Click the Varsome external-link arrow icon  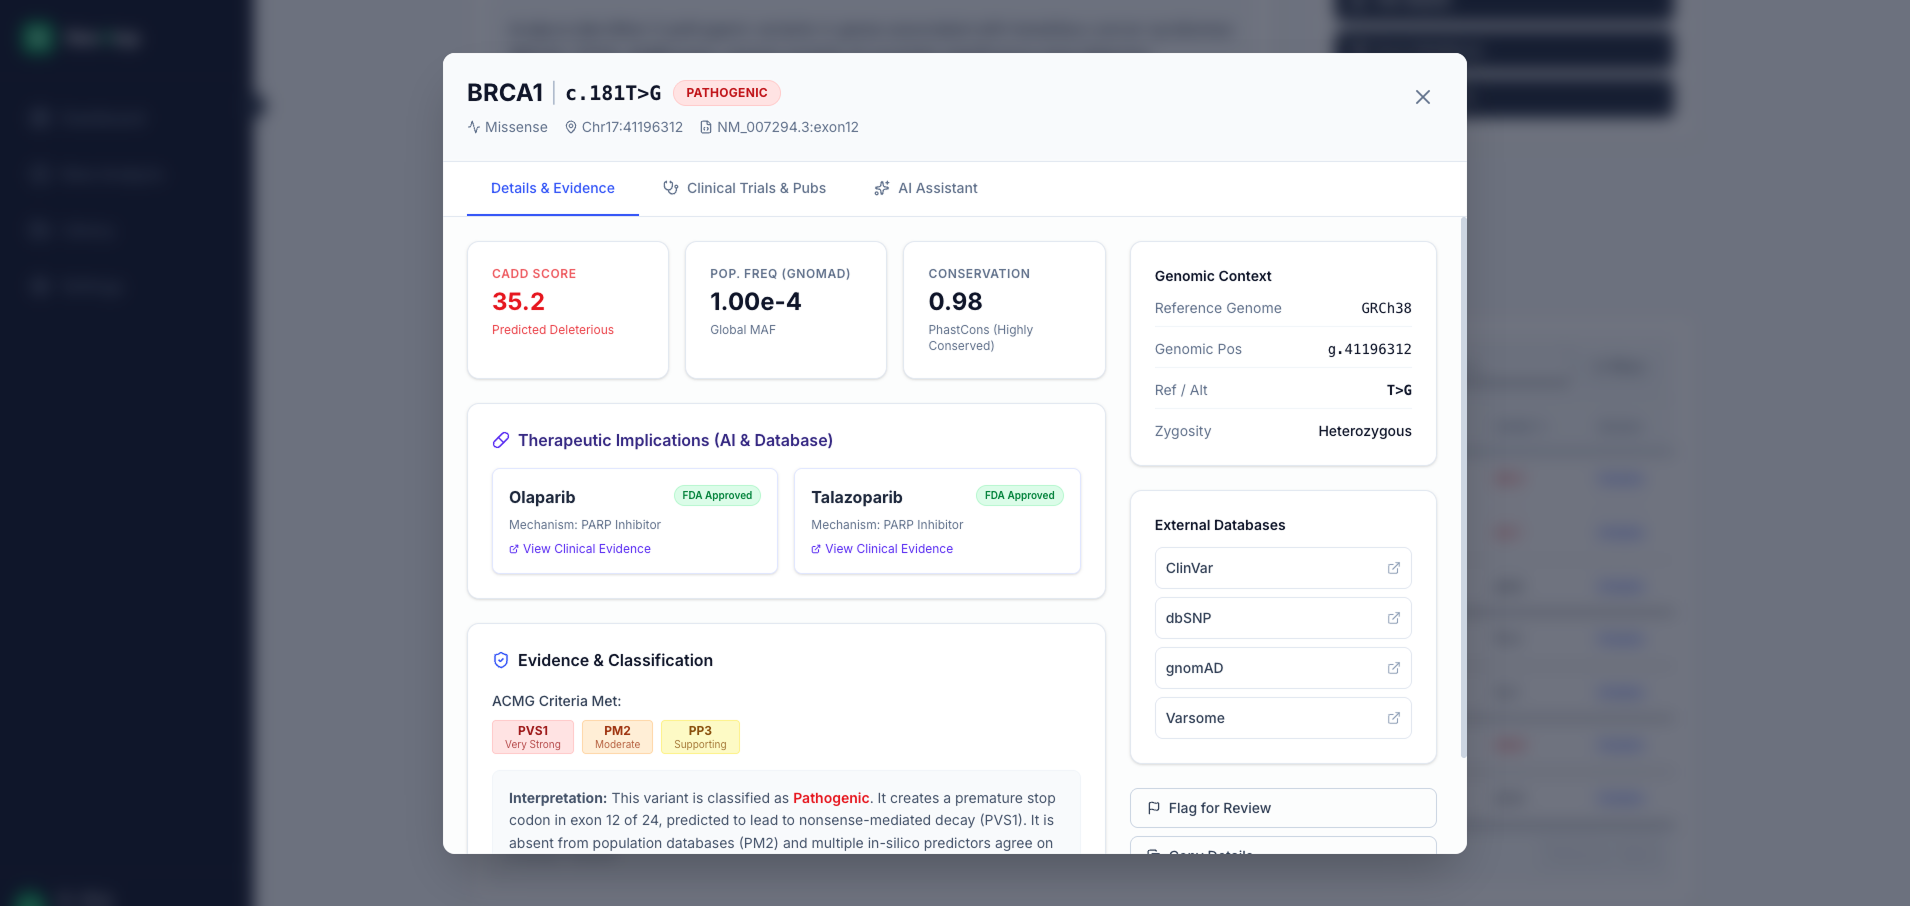tap(1394, 718)
